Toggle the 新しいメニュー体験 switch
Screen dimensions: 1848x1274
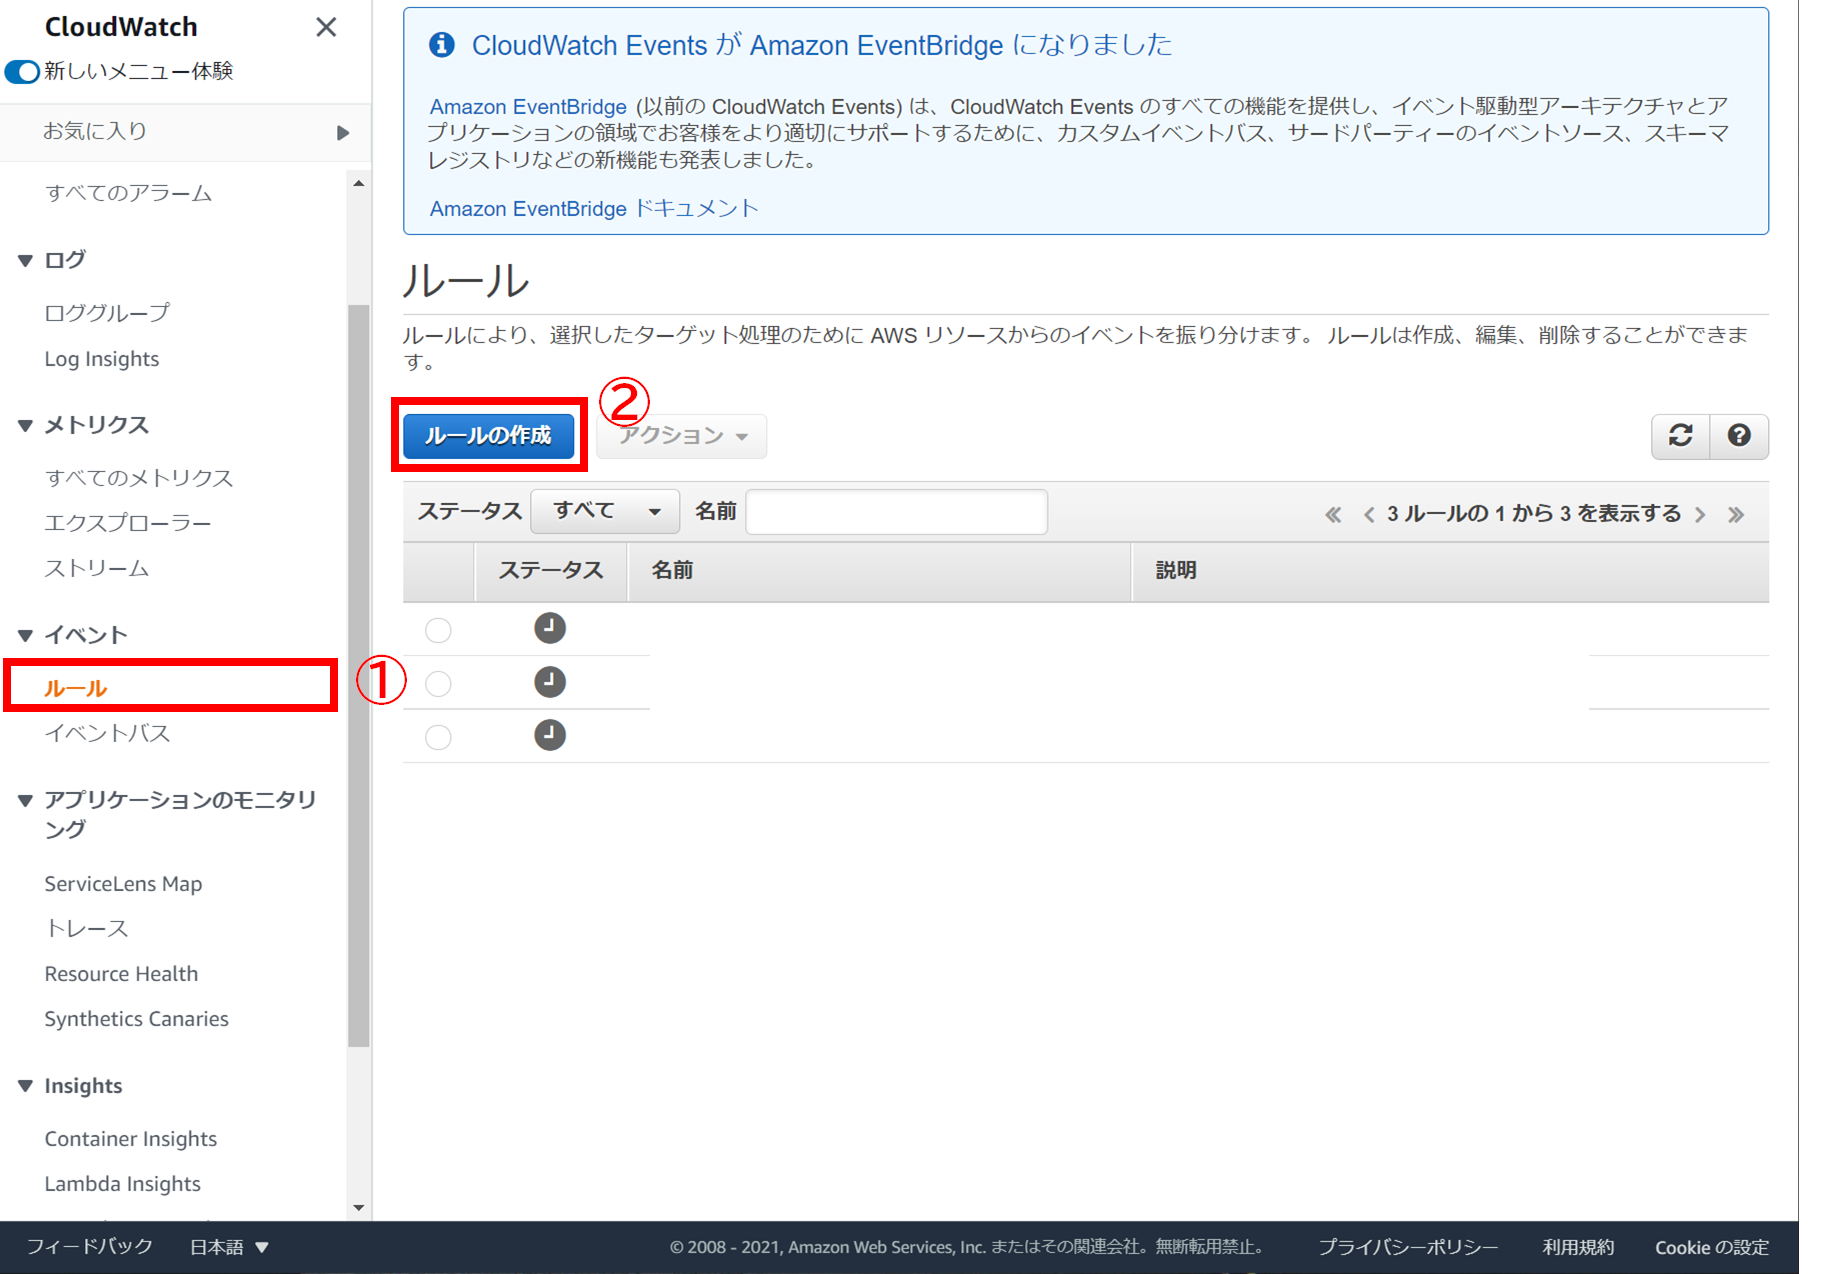point(22,71)
